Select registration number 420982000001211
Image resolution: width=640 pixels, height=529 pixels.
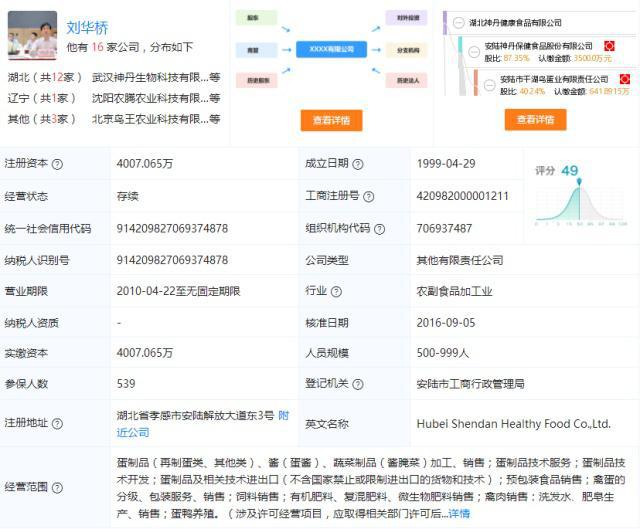(462, 196)
